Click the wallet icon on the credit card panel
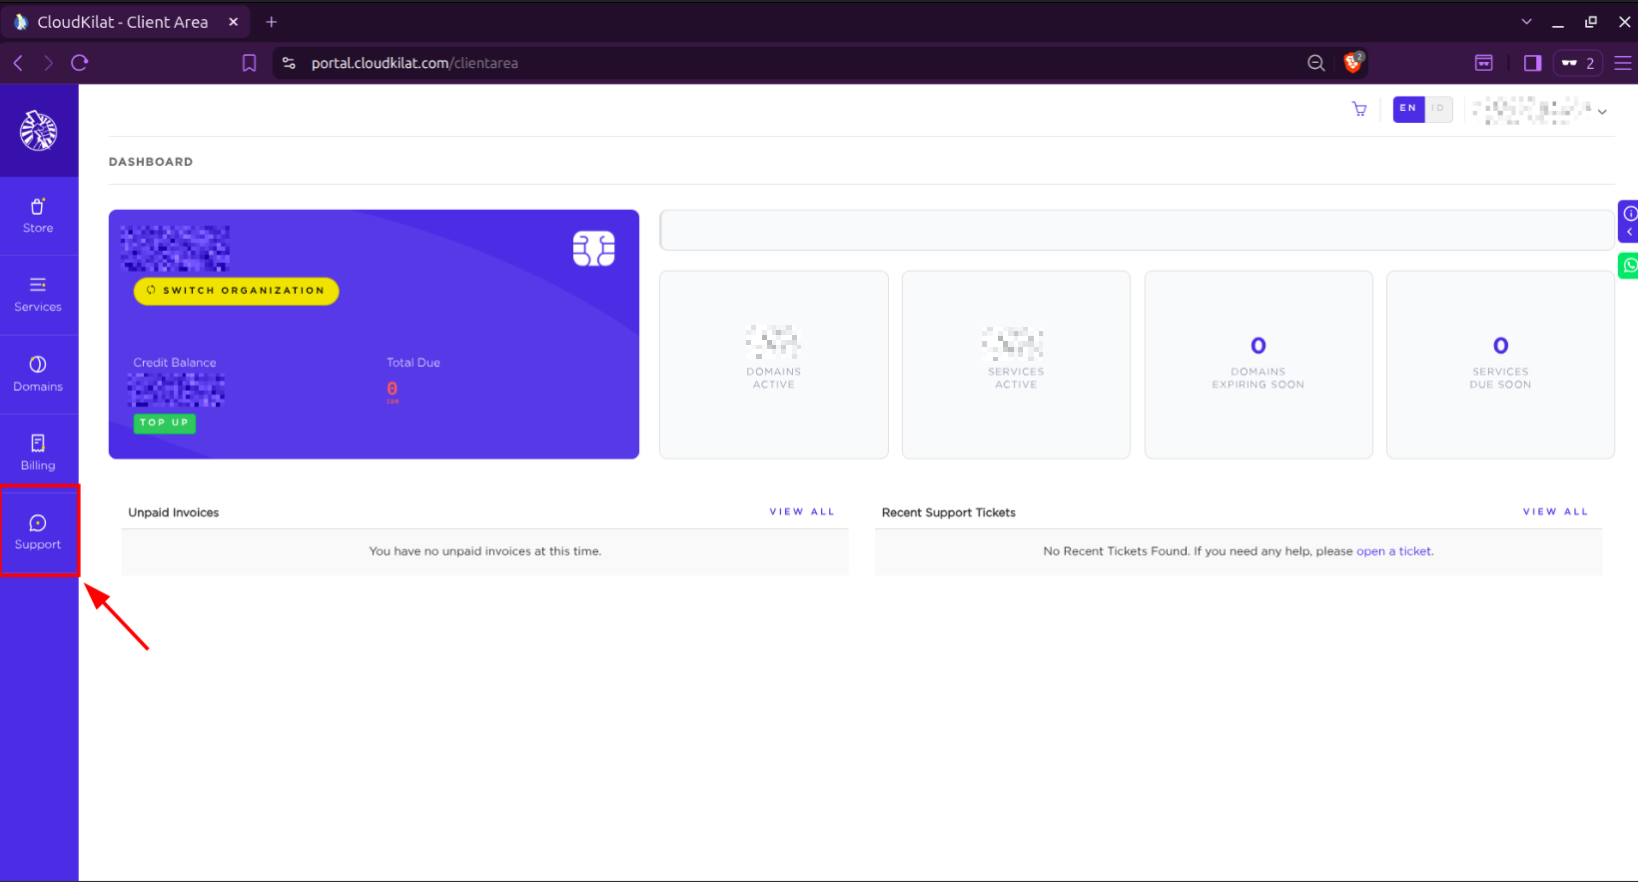1638x882 pixels. tap(593, 248)
